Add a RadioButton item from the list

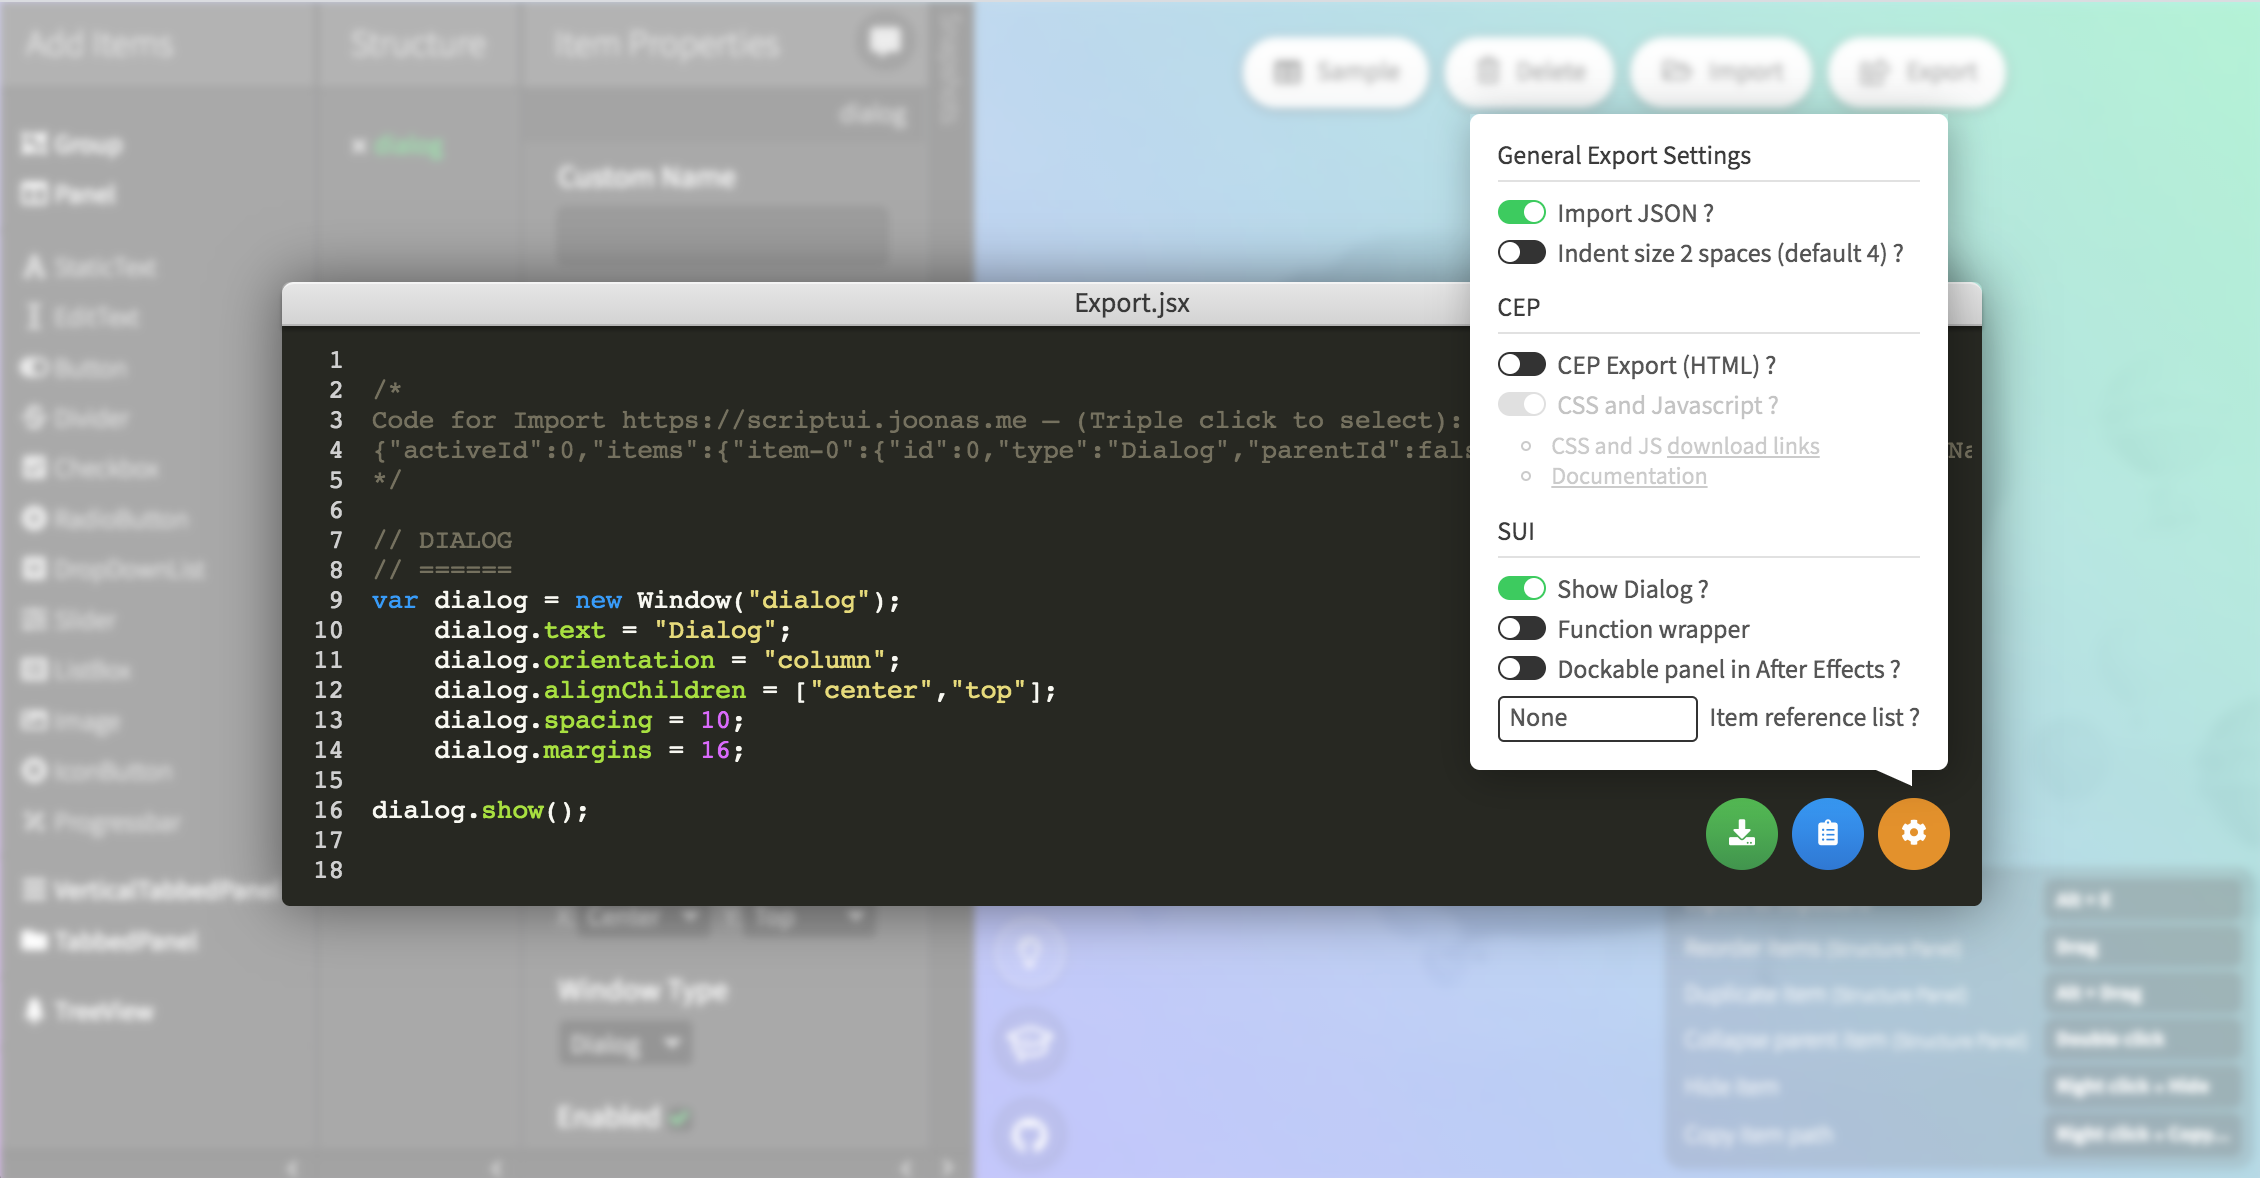tap(105, 518)
